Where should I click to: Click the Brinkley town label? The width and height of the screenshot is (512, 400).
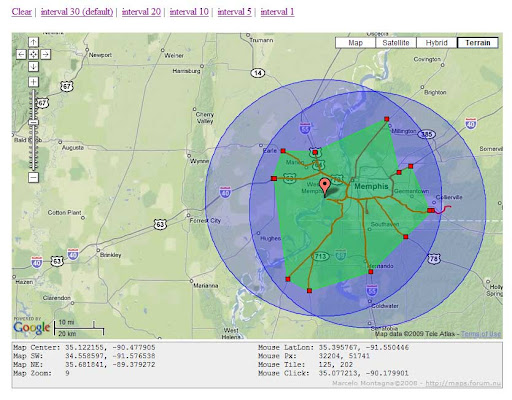111,255
